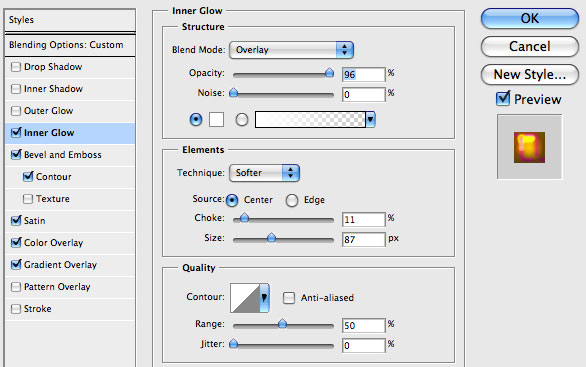Image resolution: width=586 pixels, height=367 pixels.
Task: Open the Color Overlay settings
Action: (53, 243)
